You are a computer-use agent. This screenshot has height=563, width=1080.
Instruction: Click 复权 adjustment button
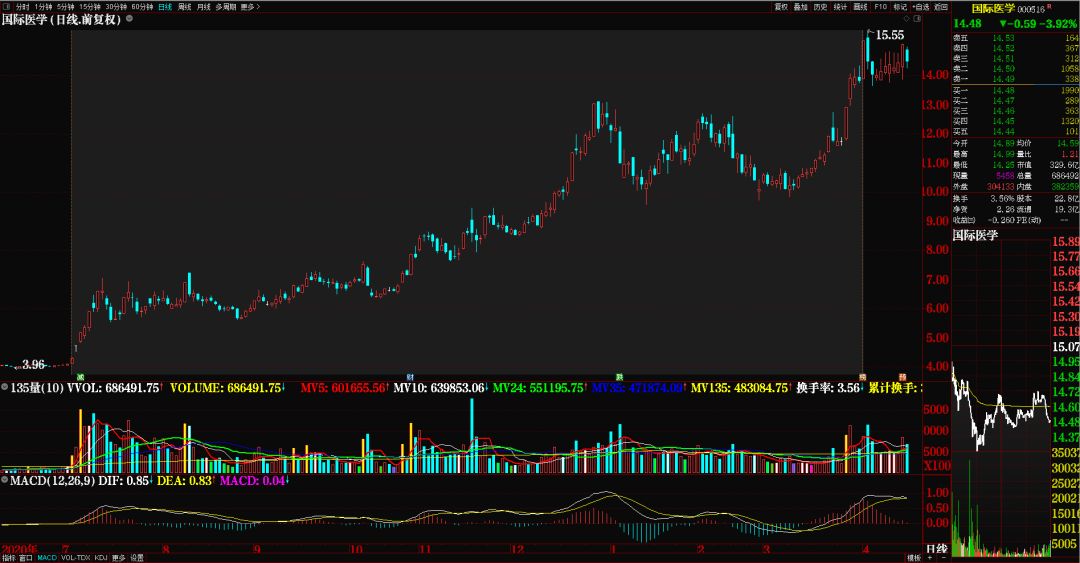(x=781, y=7)
